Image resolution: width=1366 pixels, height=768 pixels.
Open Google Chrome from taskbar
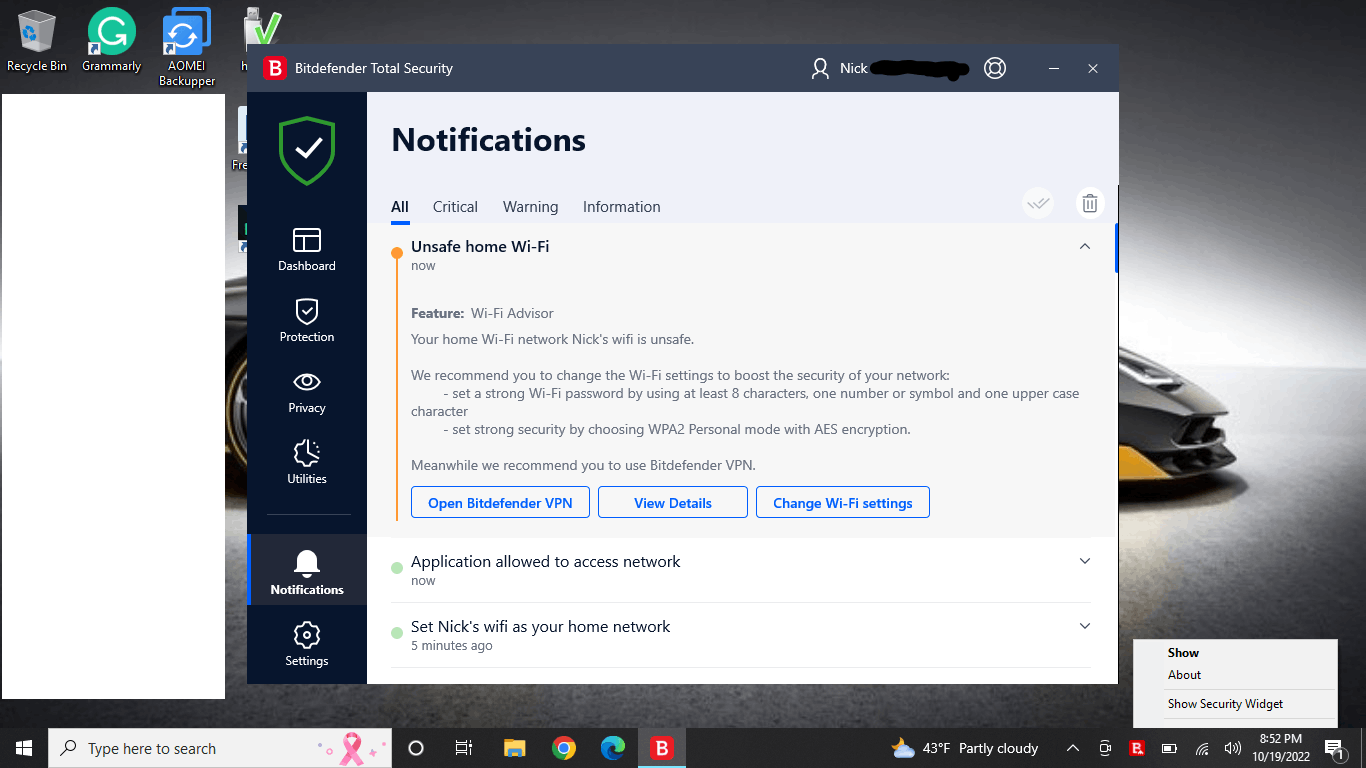pyautogui.click(x=564, y=748)
